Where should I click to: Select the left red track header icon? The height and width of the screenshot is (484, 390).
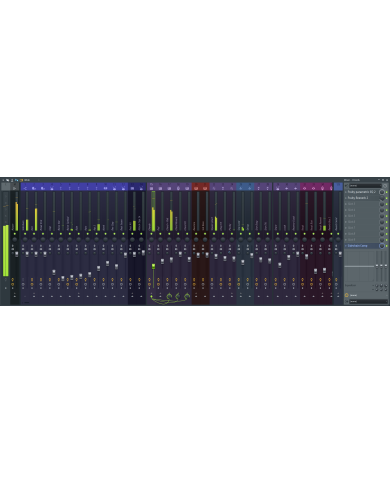click(196, 188)
